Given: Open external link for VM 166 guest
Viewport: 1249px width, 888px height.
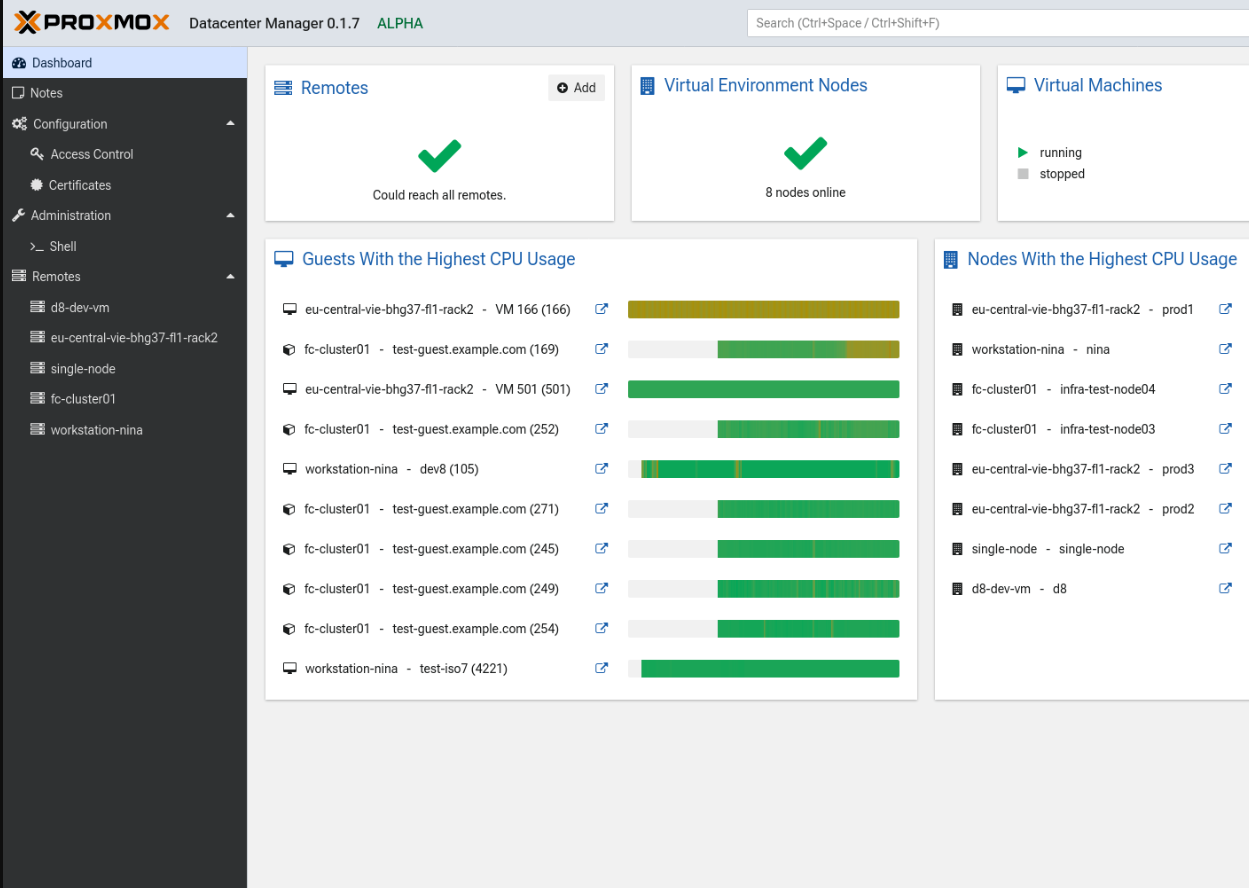Looking at the screenshot, I should pos(602,309).
